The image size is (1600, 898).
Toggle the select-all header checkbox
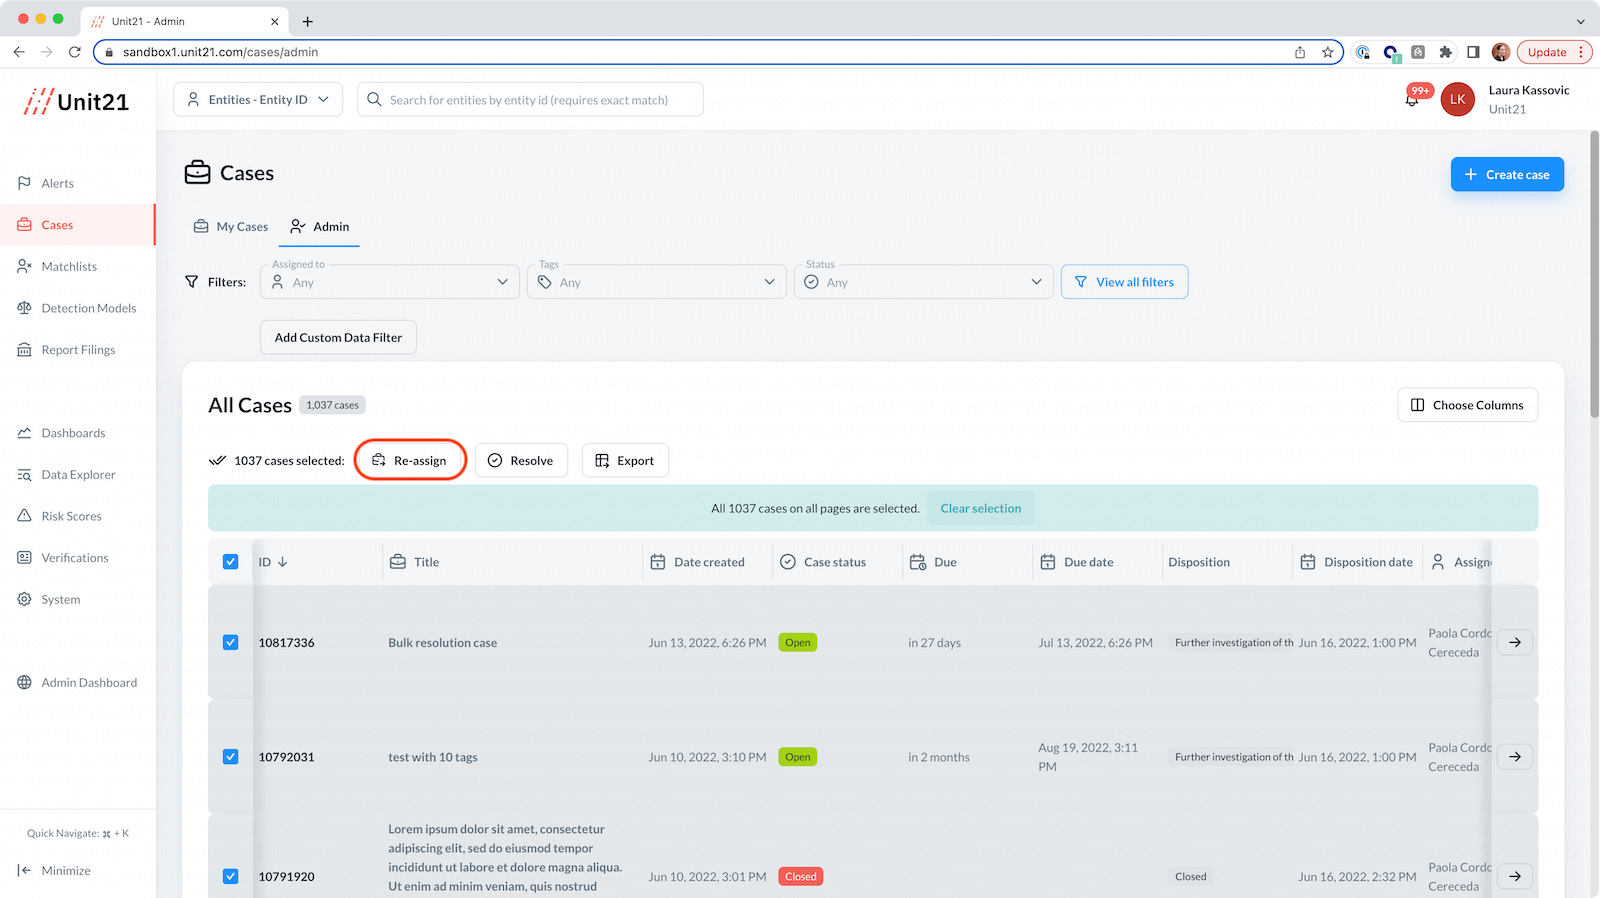(x=230, y=562)
